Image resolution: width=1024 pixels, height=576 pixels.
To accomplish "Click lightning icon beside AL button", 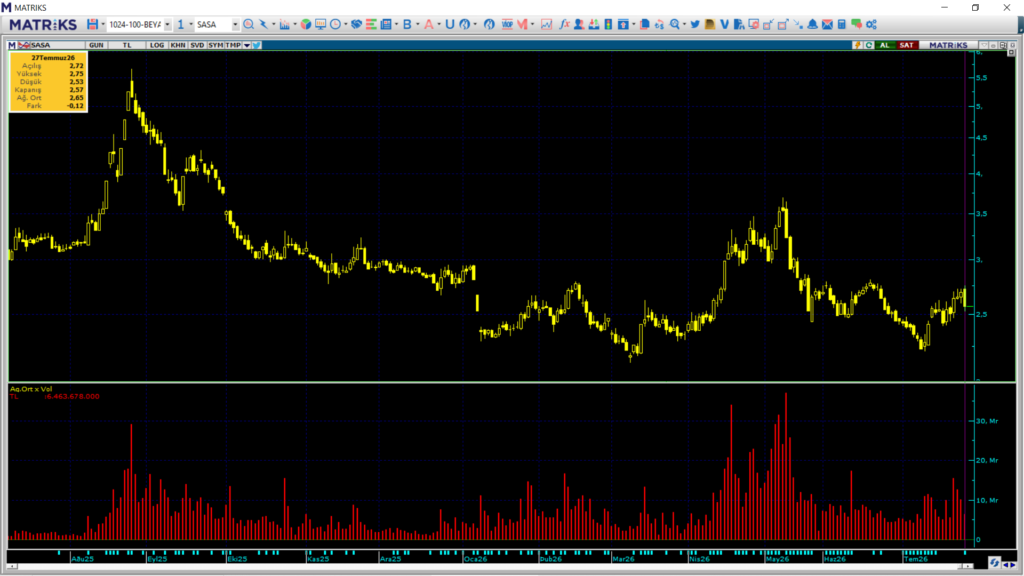I will point(857,45).
